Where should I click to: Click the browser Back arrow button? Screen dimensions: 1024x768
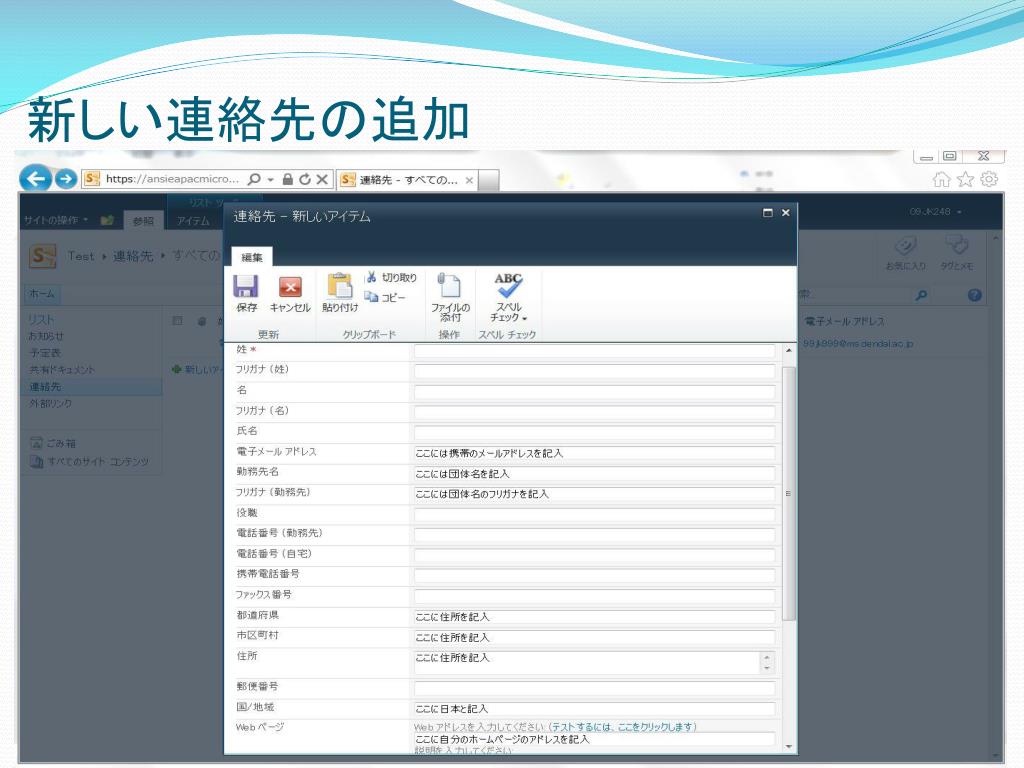click(36, 178)
